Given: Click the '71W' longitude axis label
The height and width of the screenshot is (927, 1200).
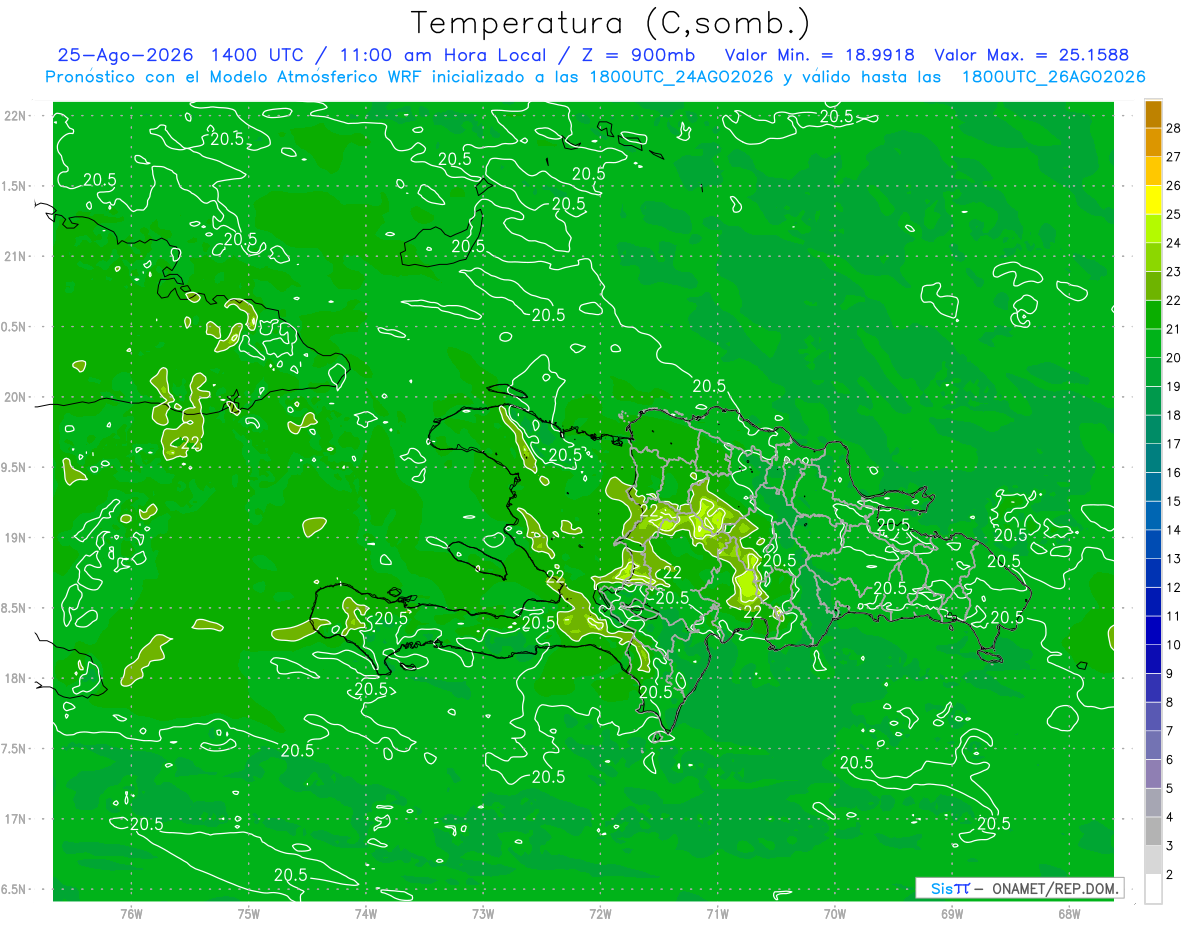Looking at the screenshot, I should tap(717, 913).
